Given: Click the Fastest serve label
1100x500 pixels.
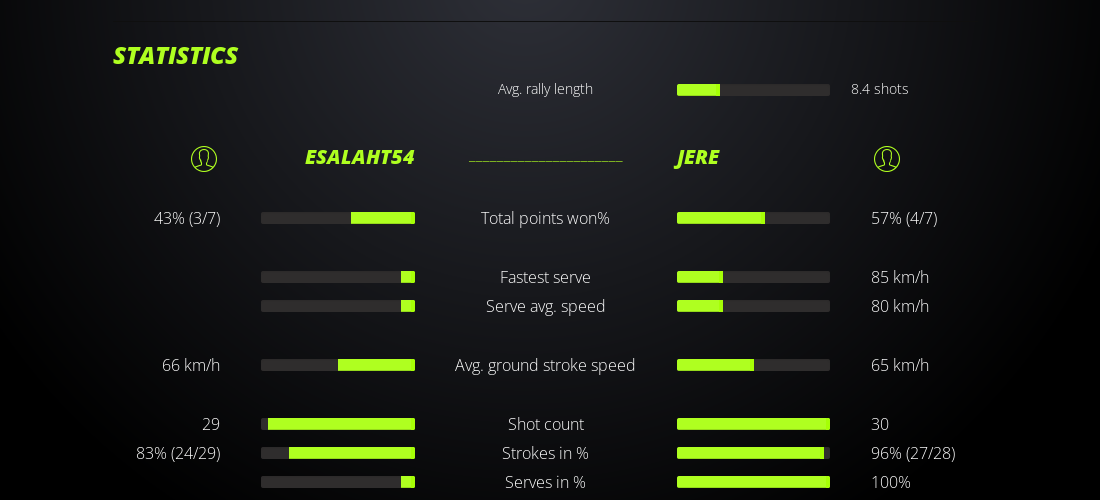Looking at the screenshot, I should pyautogui.click(x=545, y=277).
